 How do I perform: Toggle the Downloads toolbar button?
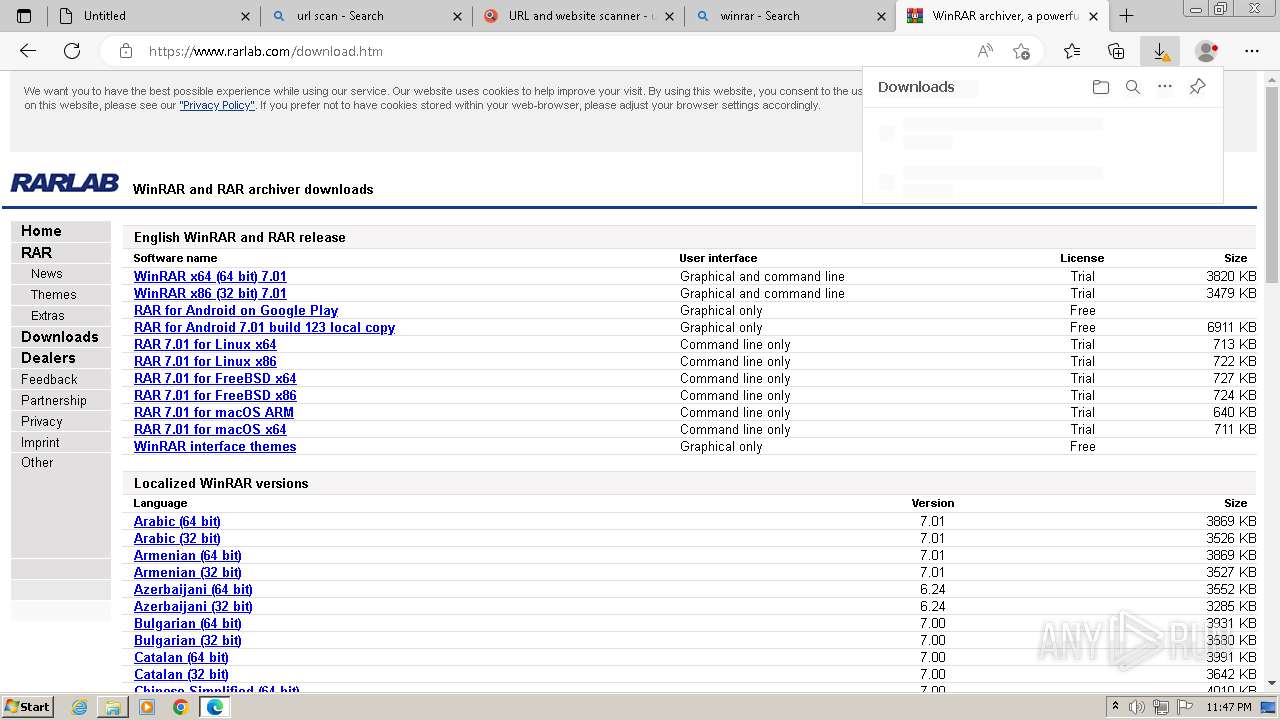(1160, 51)
